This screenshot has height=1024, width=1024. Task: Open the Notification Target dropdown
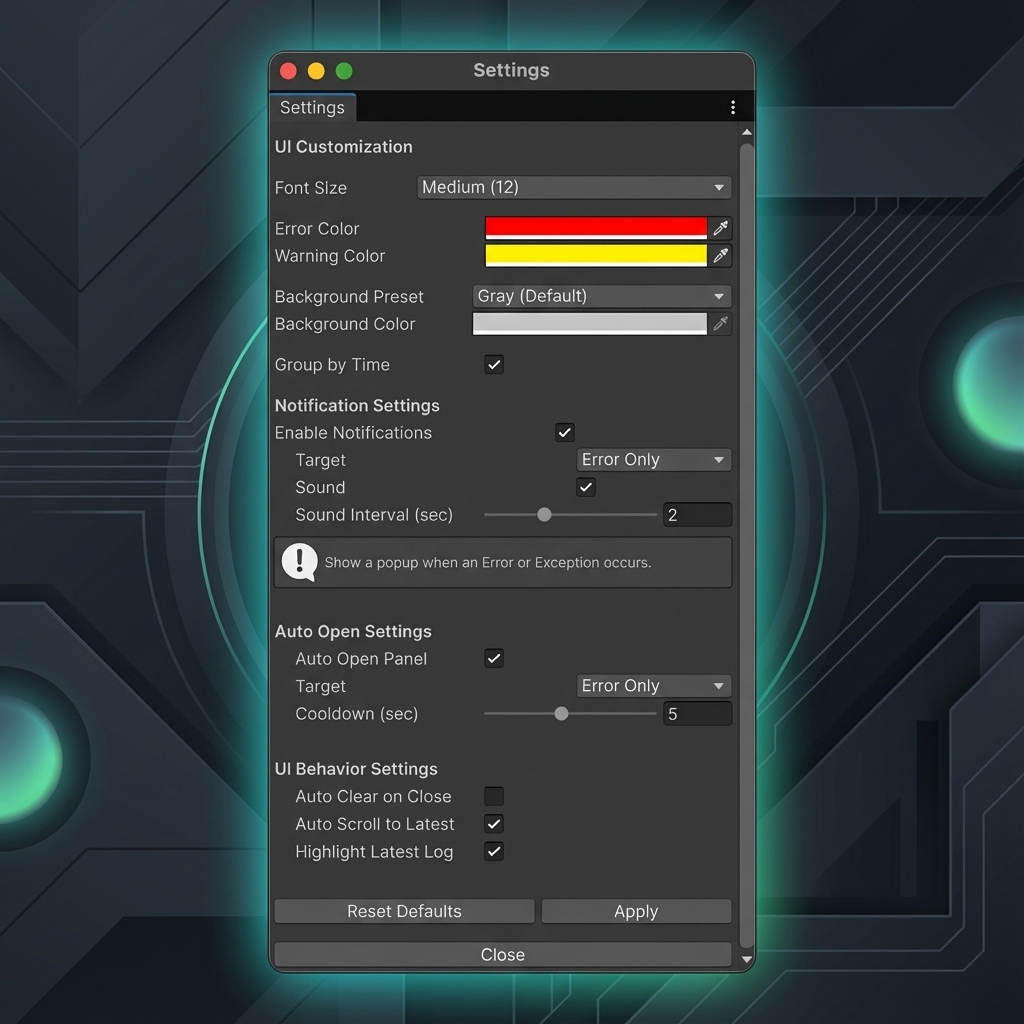(654, 459)
